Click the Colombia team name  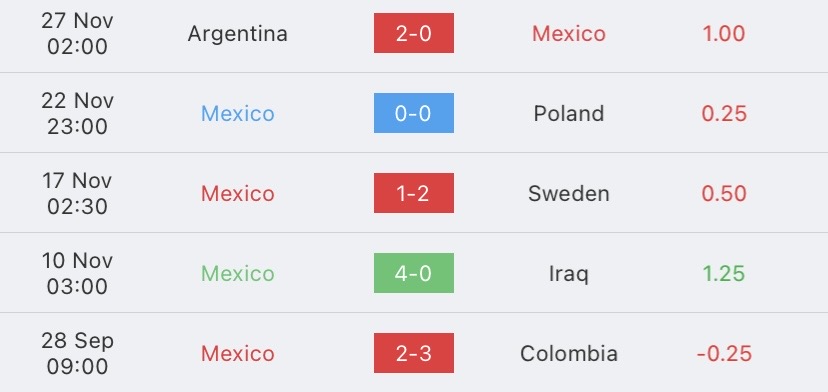point(569,353)
